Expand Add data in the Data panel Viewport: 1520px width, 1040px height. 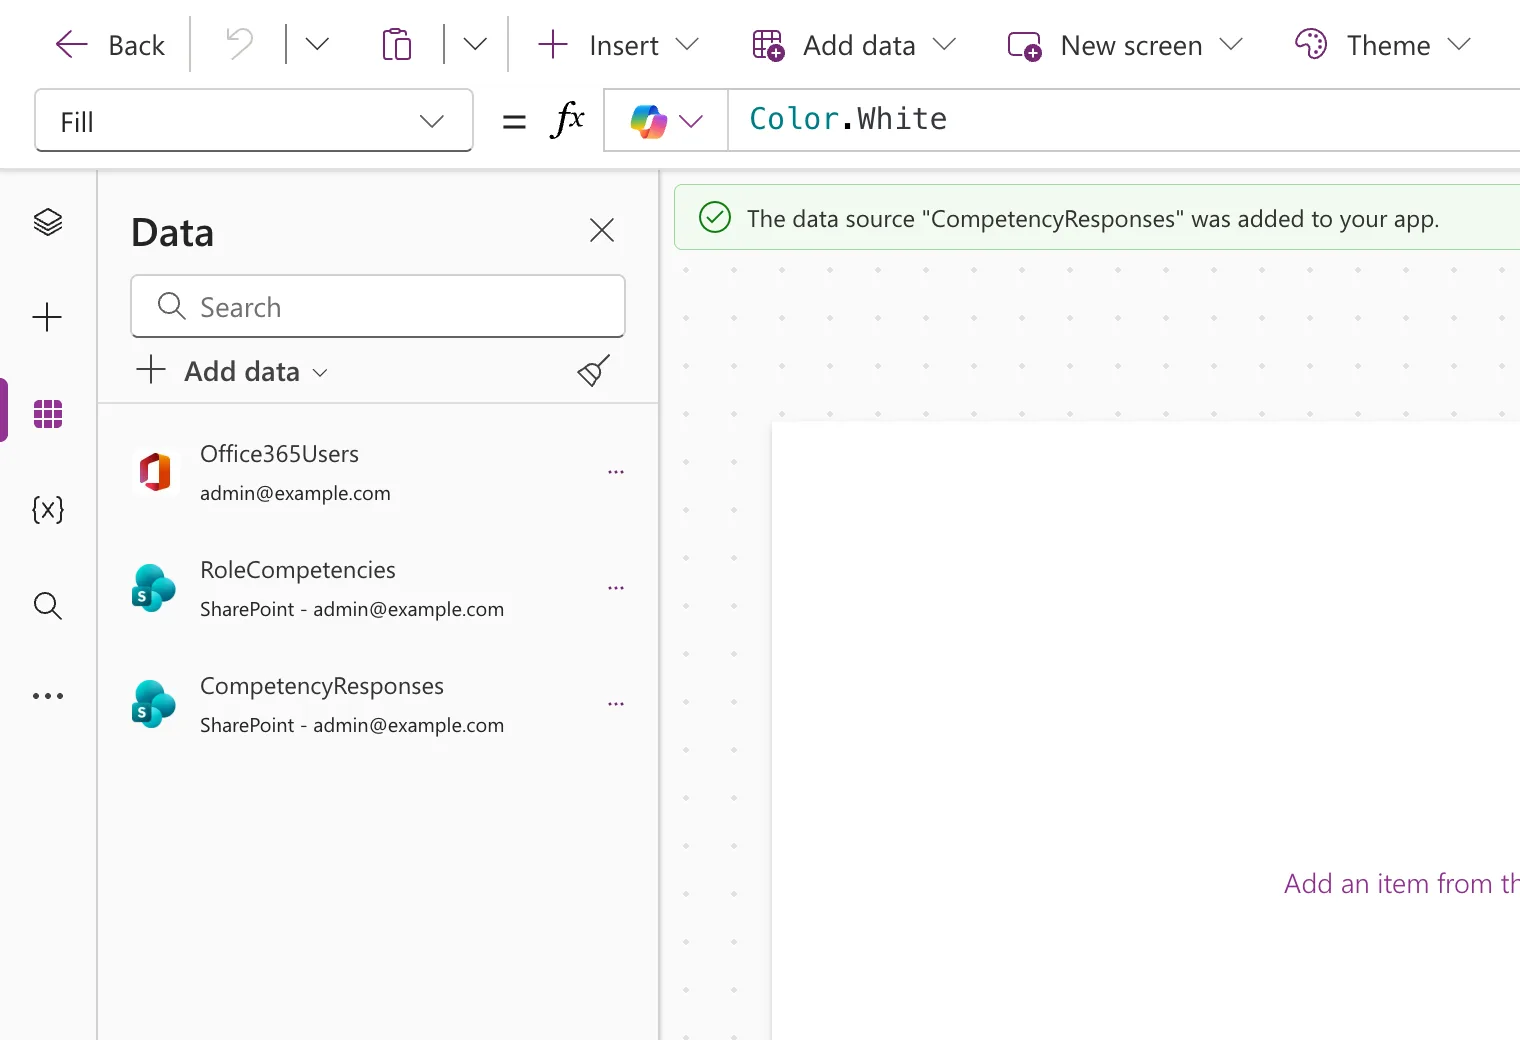point(232,371)
